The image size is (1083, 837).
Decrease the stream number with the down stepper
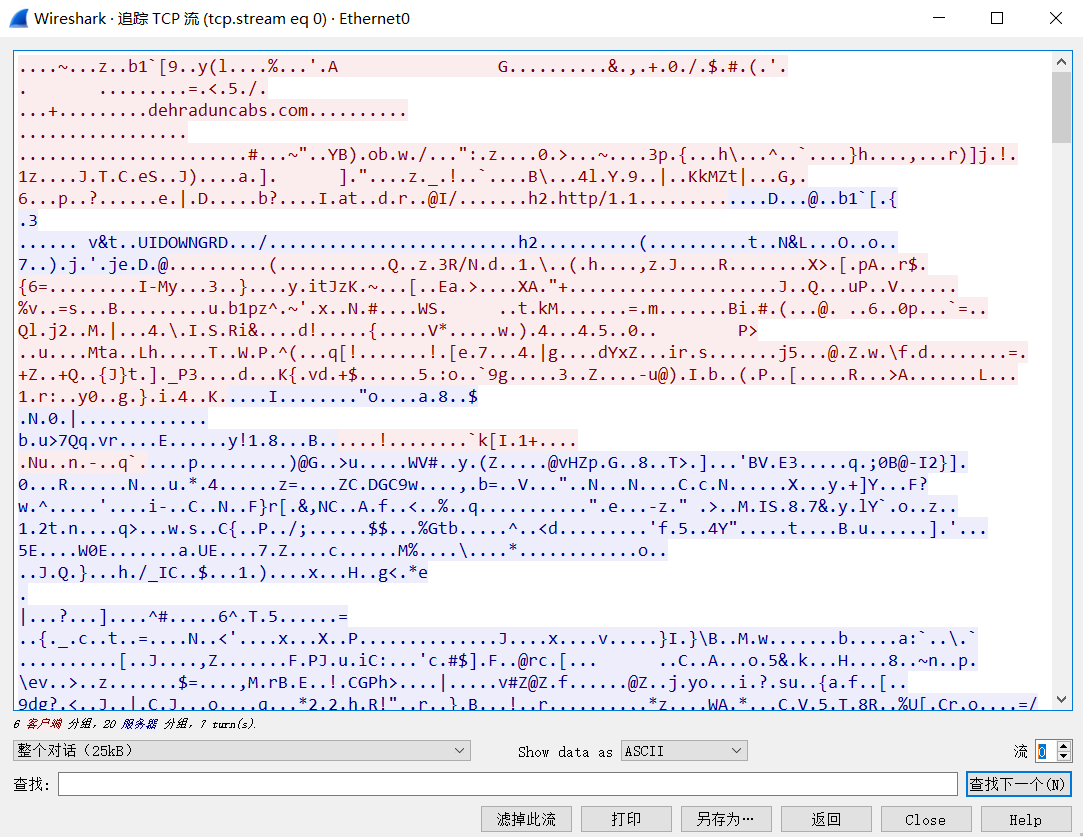1063,756
